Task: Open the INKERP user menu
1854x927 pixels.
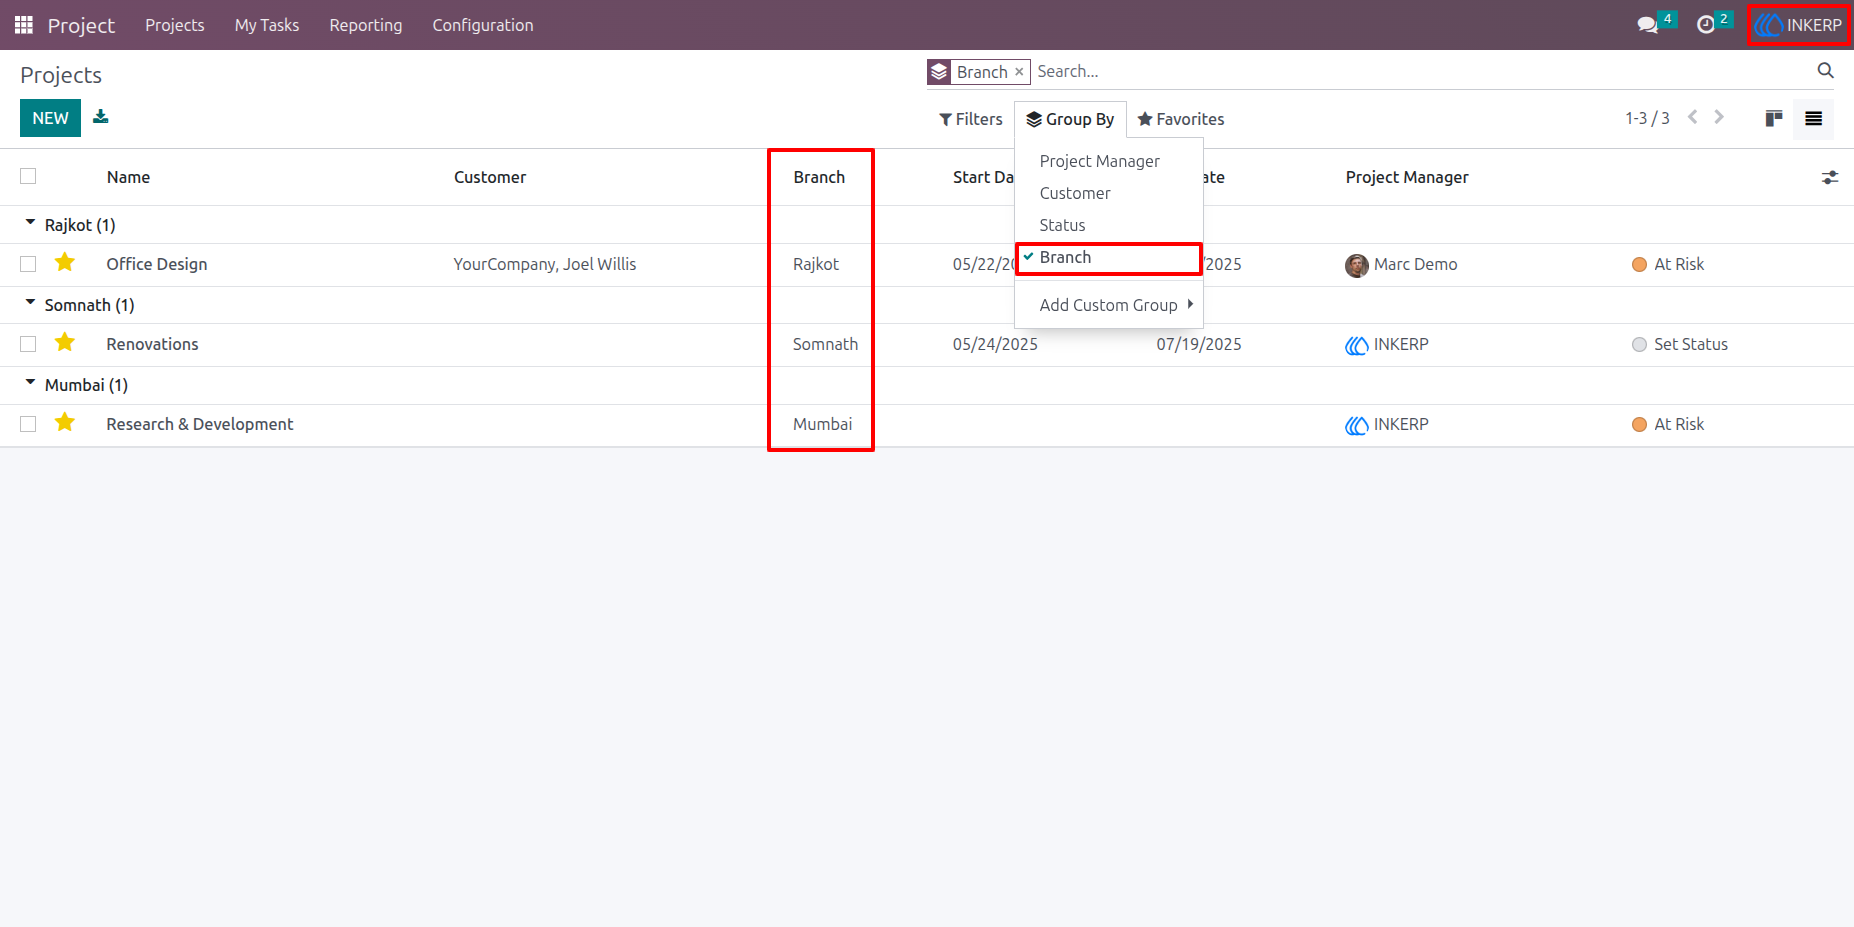Action: tap(1799, 25)
